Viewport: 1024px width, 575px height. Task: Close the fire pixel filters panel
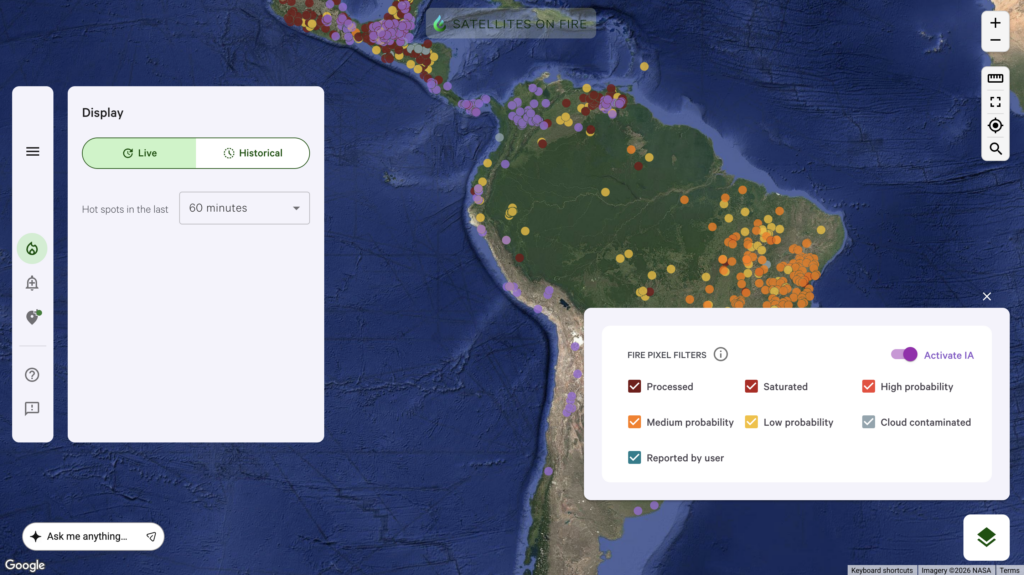click(x=986, y=297)
